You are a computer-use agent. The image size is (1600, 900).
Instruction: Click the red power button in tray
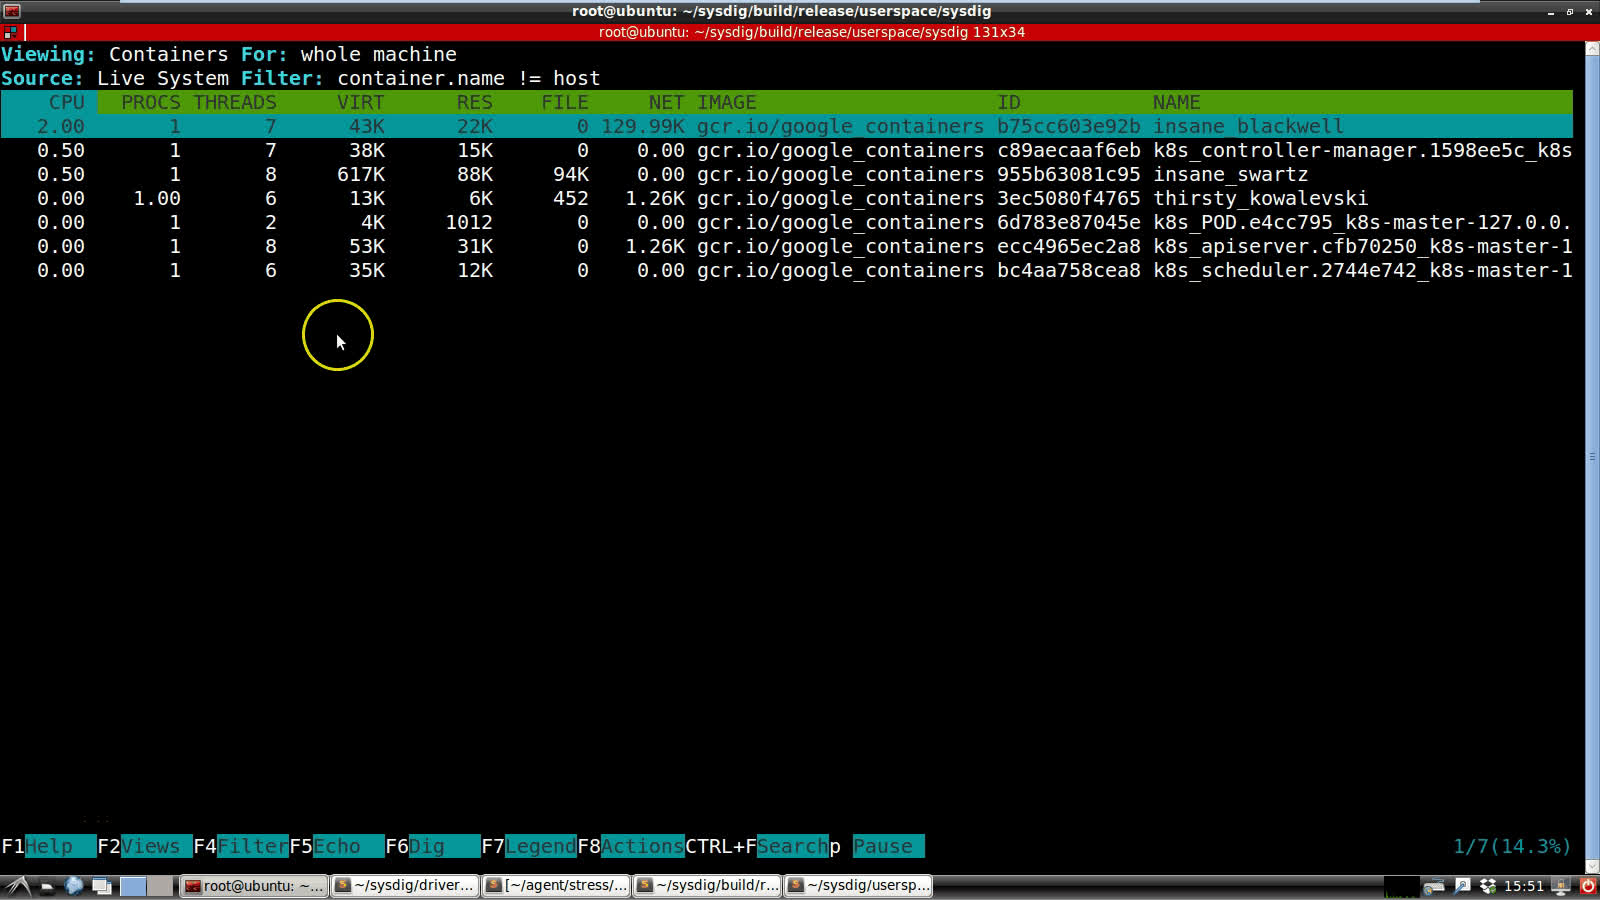1587,886
